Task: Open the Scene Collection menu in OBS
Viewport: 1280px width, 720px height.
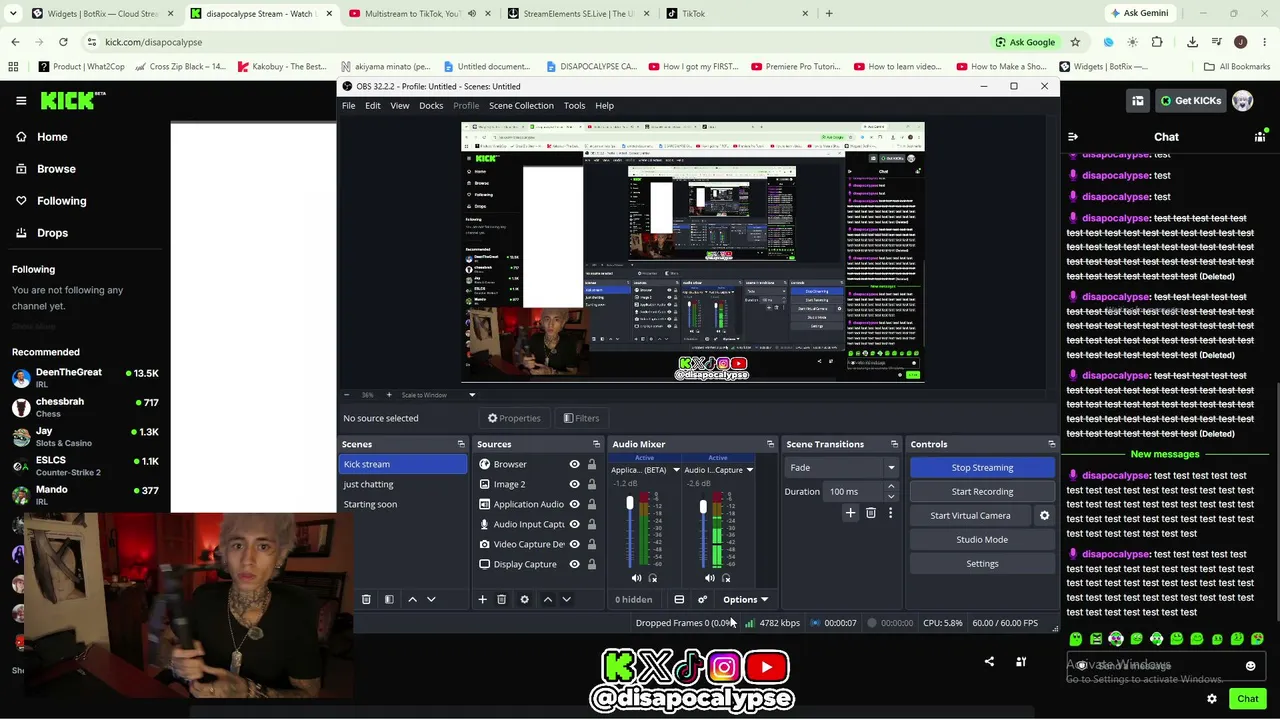Action: click(521, 105)
